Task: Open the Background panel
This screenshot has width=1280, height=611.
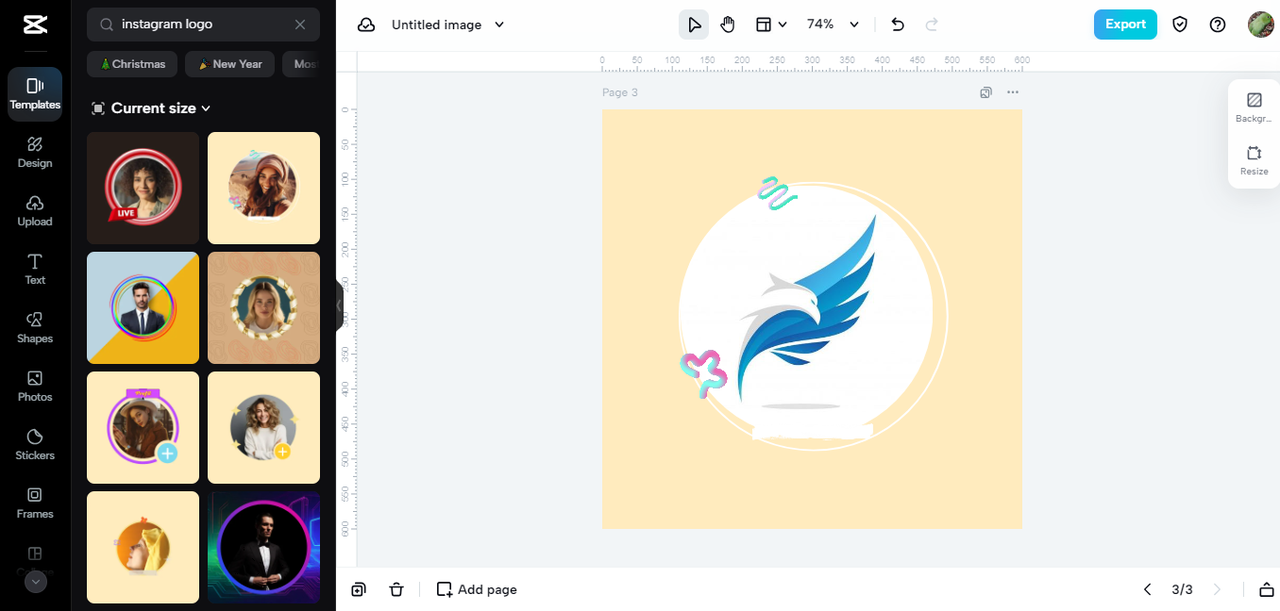Action: pos(1253,107)
